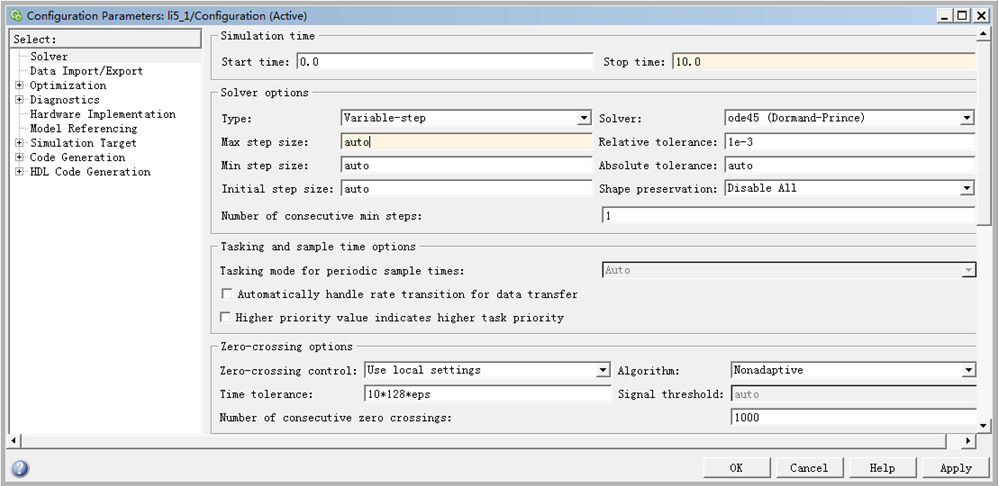Image resolution: width=998 pixels, height=486 pixels.
Task: Open the Shape preservation dropdown
Action: point(967,188)
